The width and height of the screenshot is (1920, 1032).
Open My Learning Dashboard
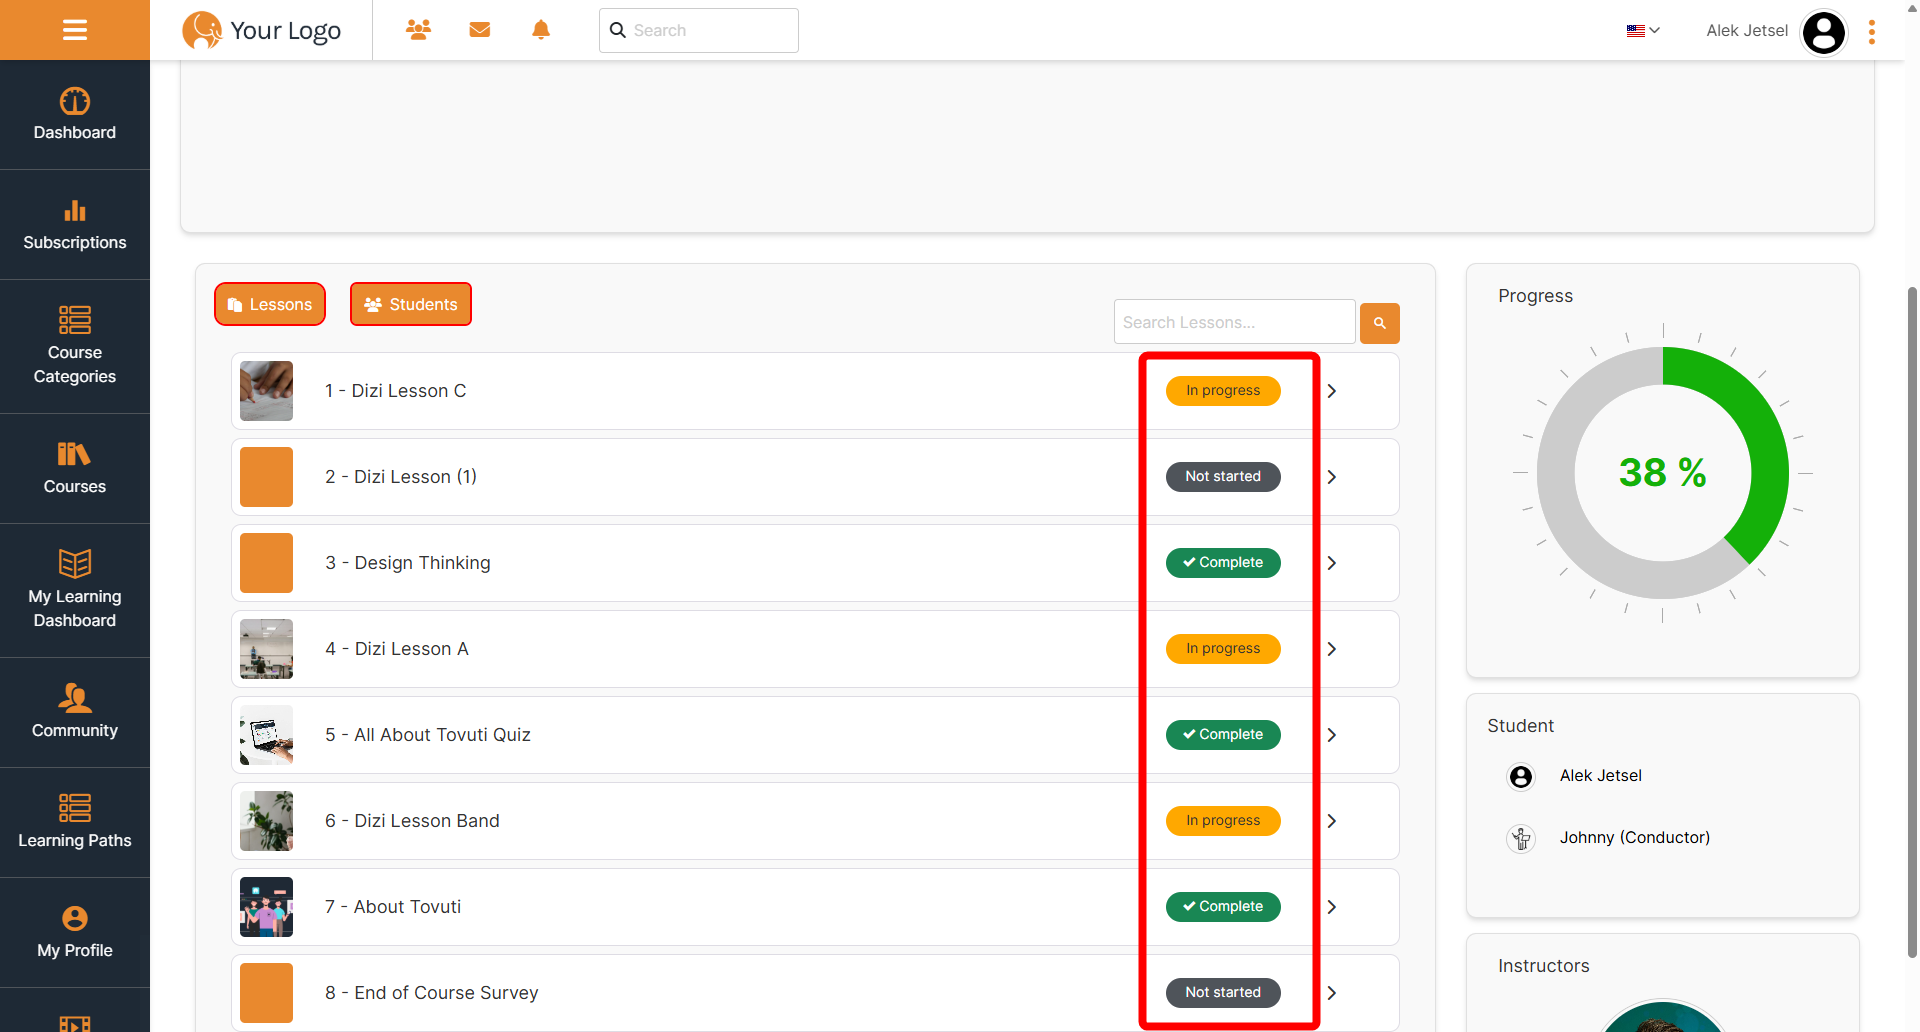point(75,591)
